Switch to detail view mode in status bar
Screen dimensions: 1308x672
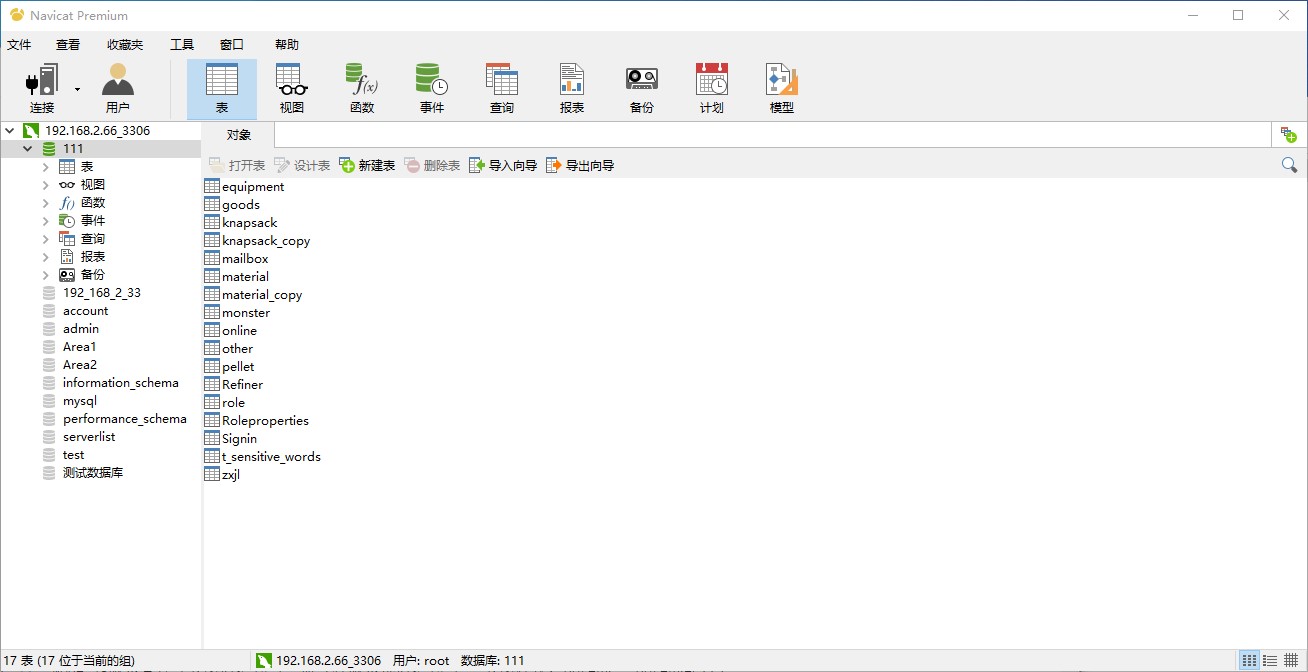pos(1291,660)
